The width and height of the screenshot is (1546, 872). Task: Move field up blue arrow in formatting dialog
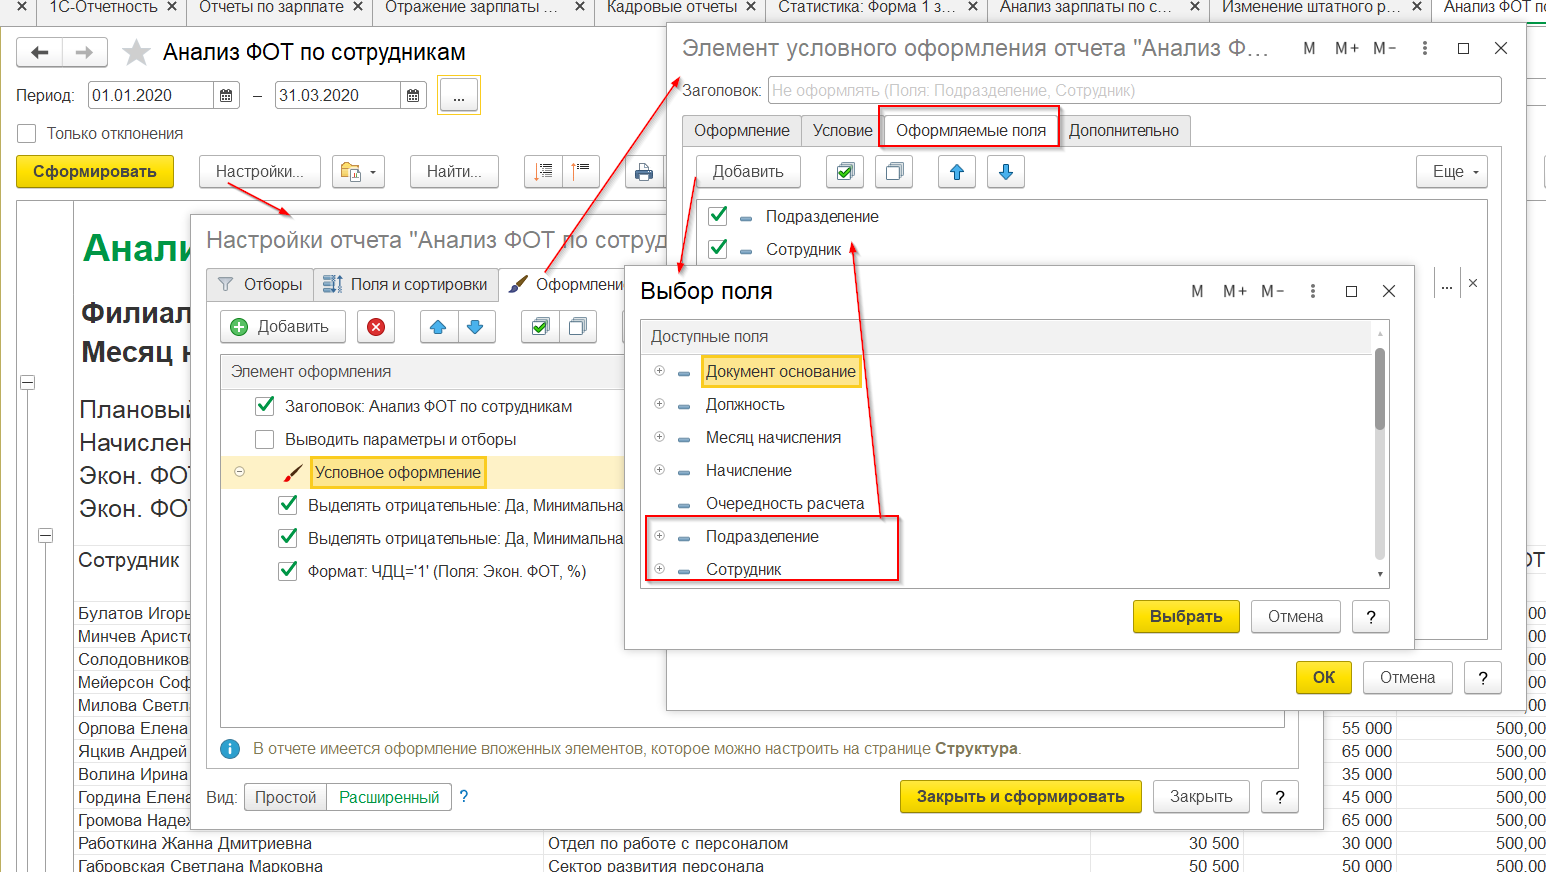coord(957,172)
